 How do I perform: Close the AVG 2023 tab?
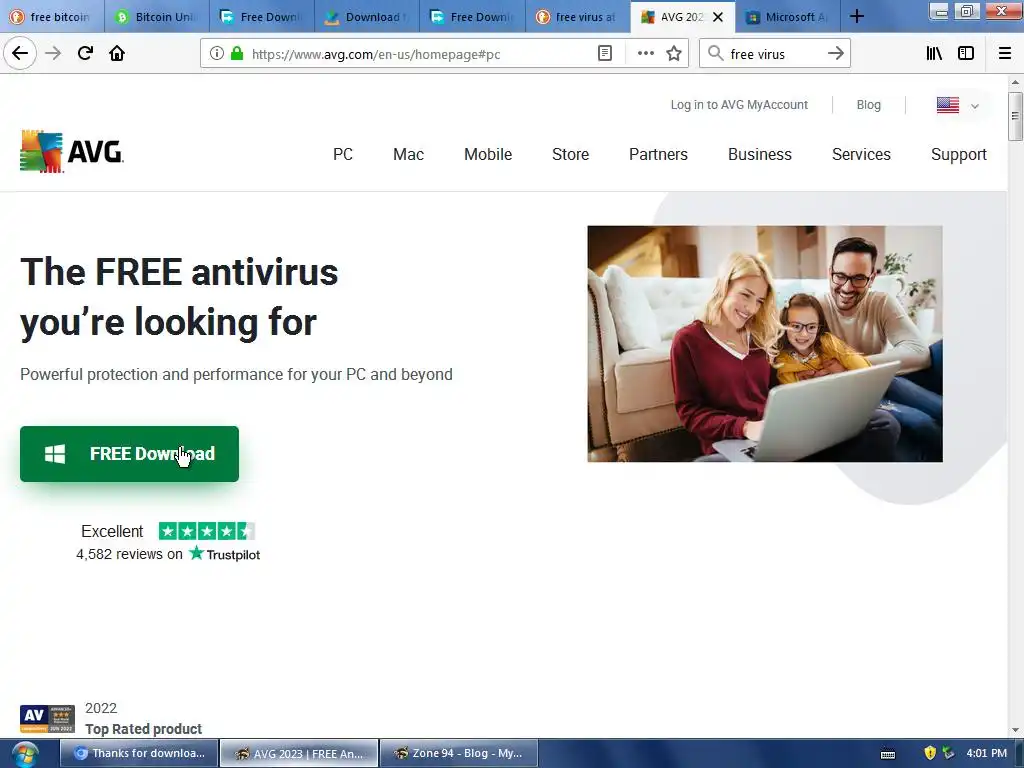click(718, 17)
